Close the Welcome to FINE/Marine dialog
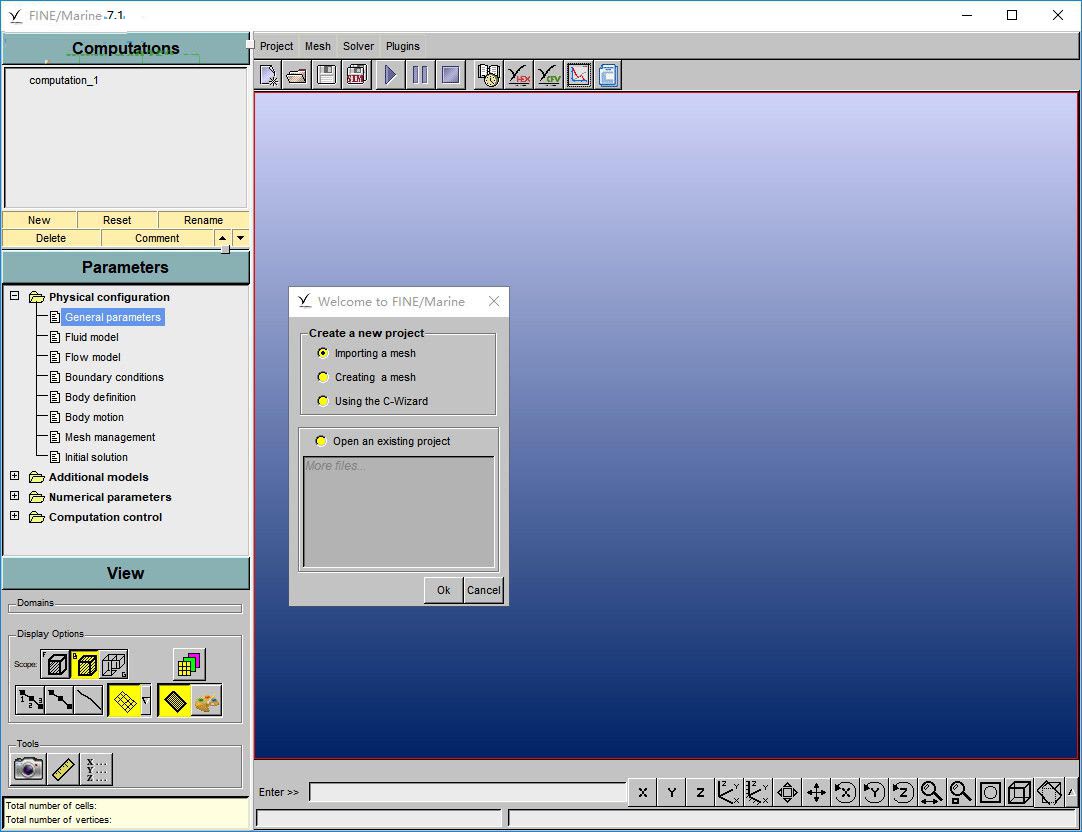 tap(494, 301)
